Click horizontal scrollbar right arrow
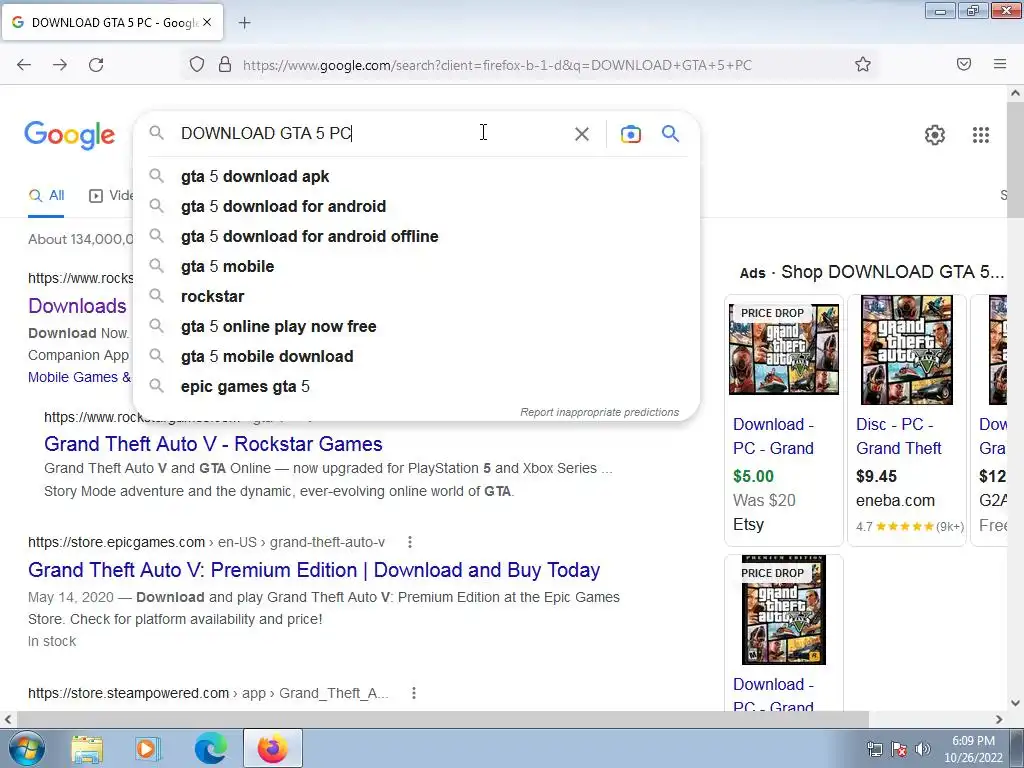Screen dimensions: 1024x768 coord(999,719)
